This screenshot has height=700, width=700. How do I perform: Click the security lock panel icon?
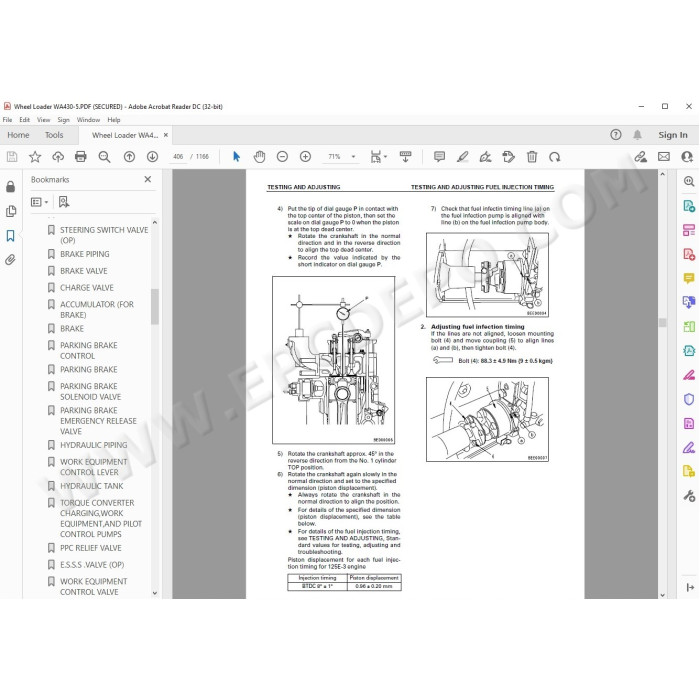[x=10, y=187]
